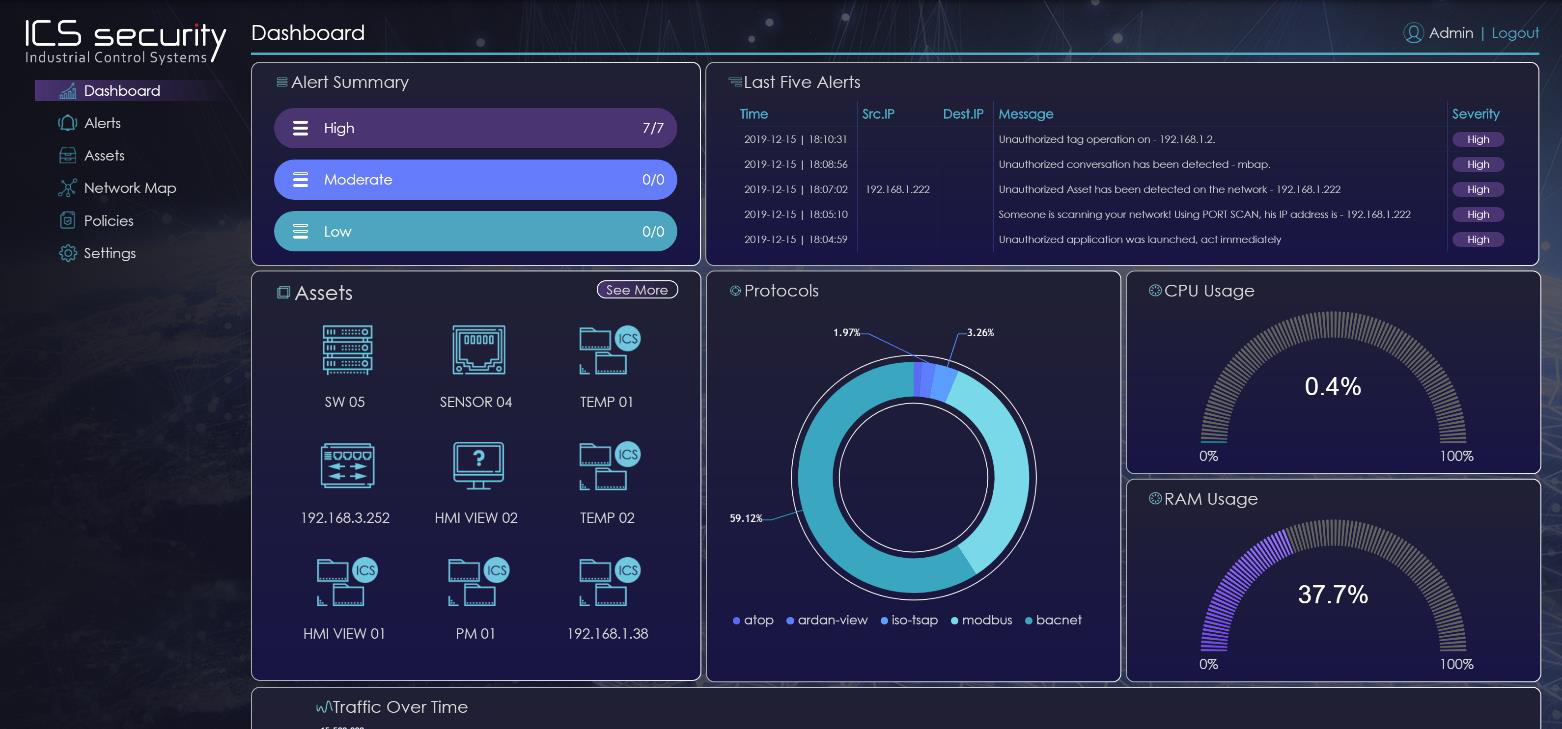Viewport: 1562px width, 729px height.
Task: Select the SW 05 server asset icon
Action: pyautogui.click(x=347, y=350)
